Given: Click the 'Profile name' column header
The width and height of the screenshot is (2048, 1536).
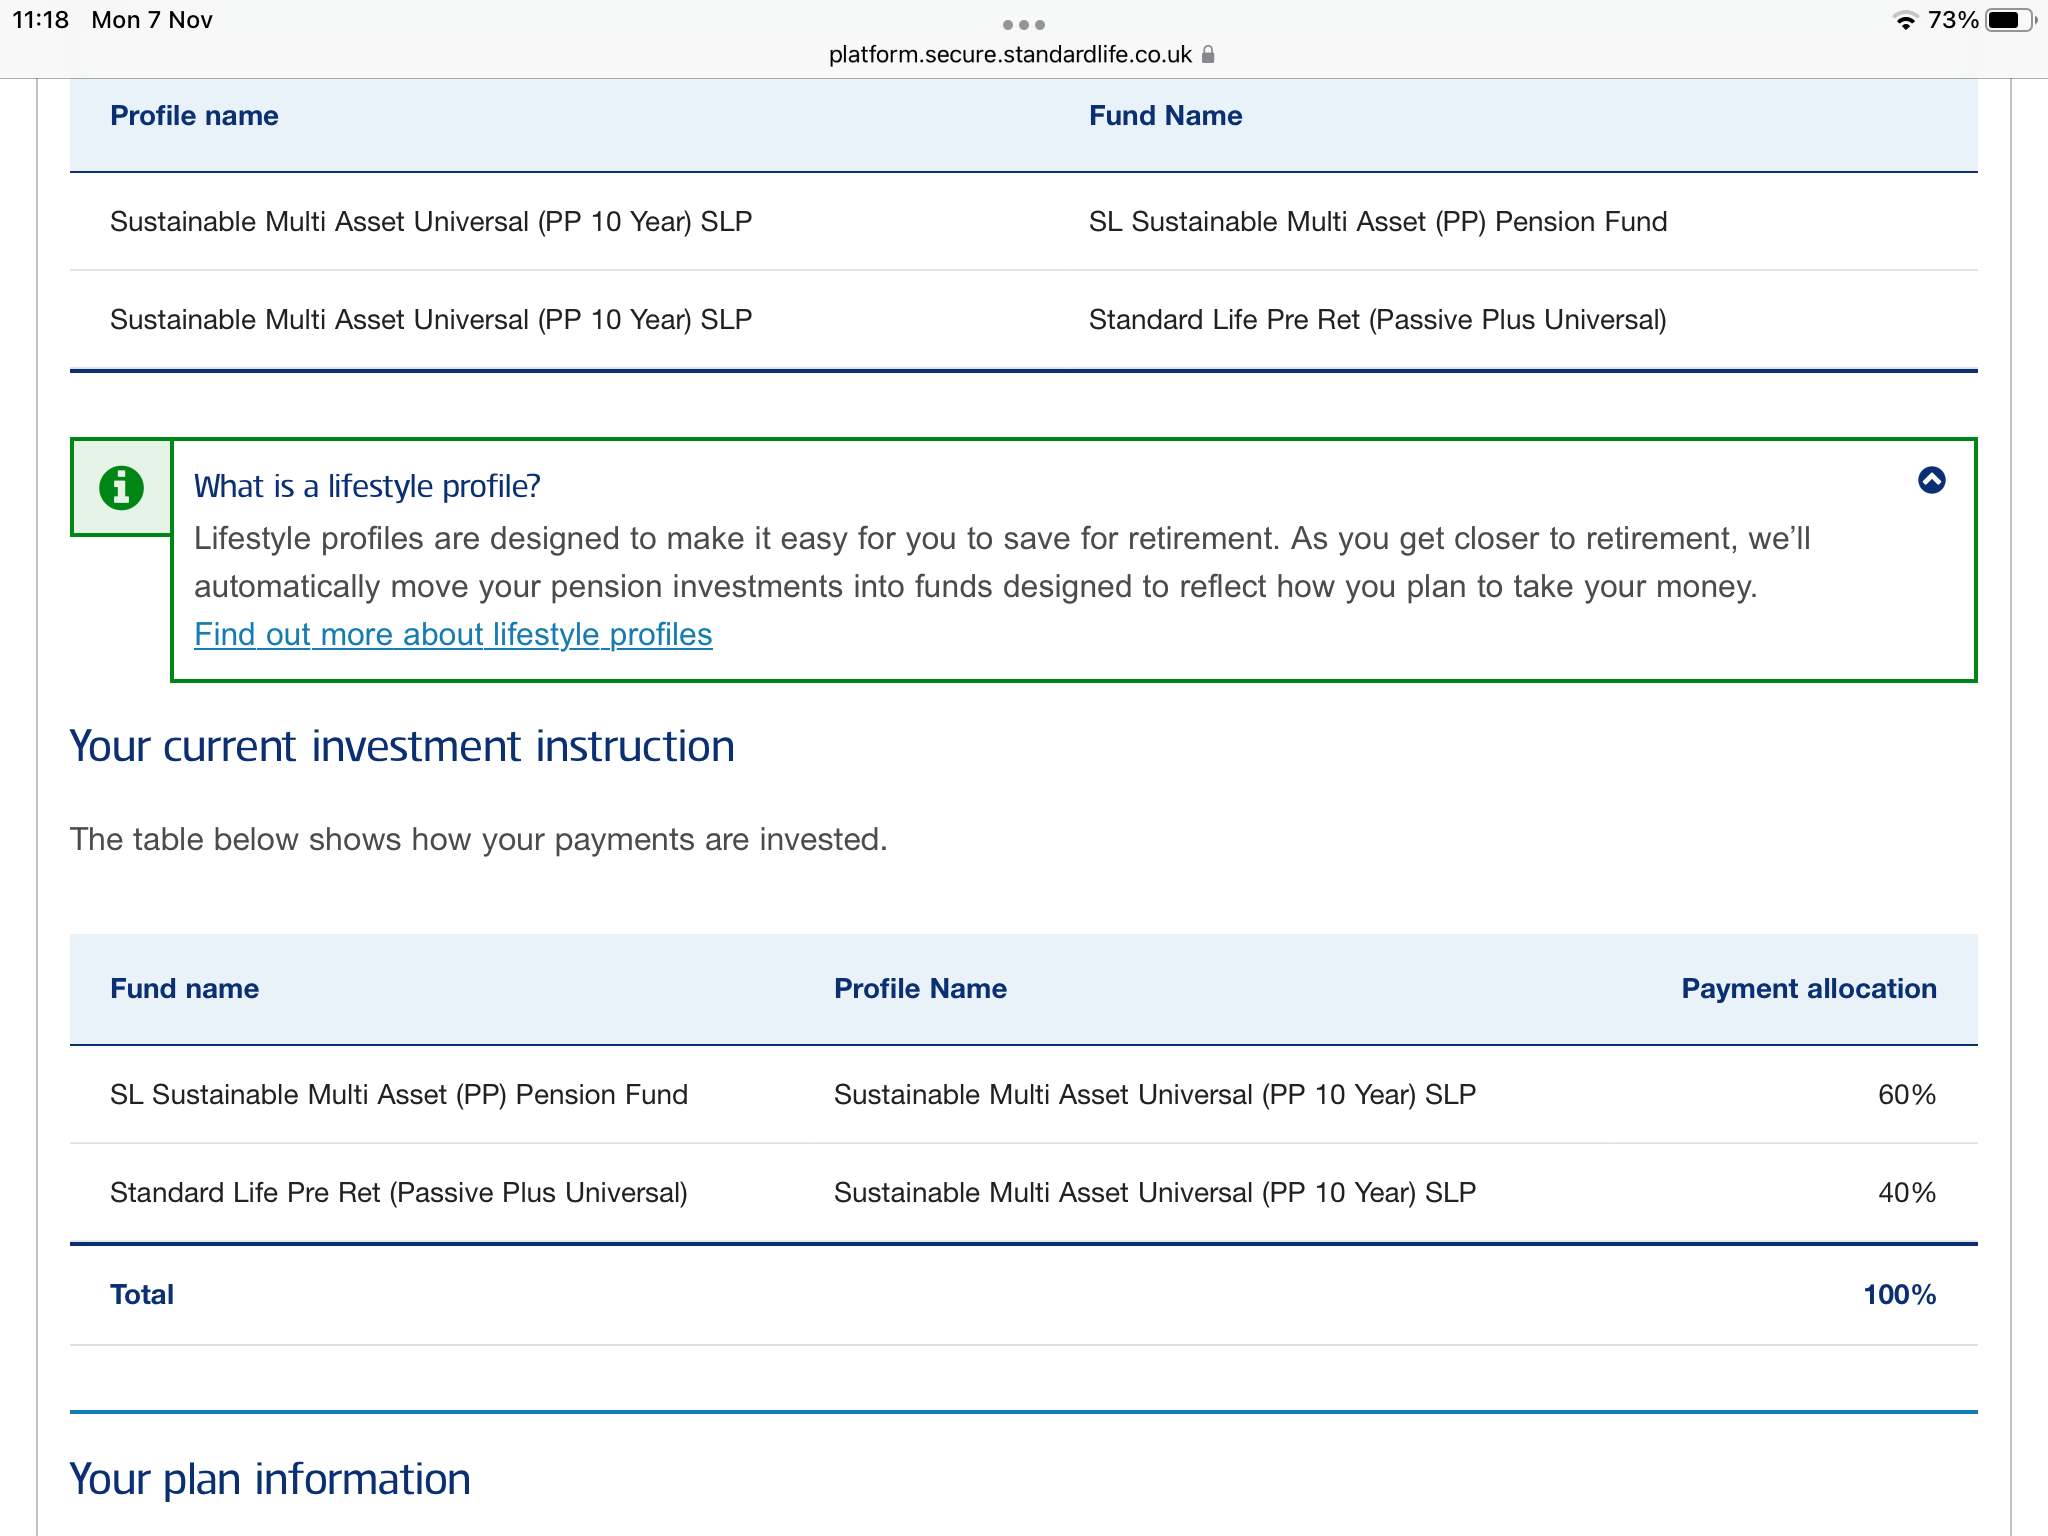Looking at the screenshot, I should tap(194, 116).
